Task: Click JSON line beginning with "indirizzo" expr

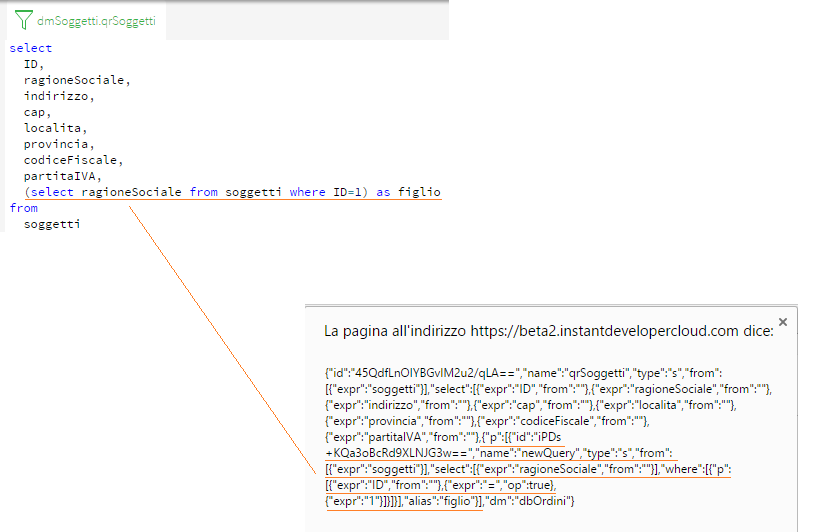Action: click(530, 405)
